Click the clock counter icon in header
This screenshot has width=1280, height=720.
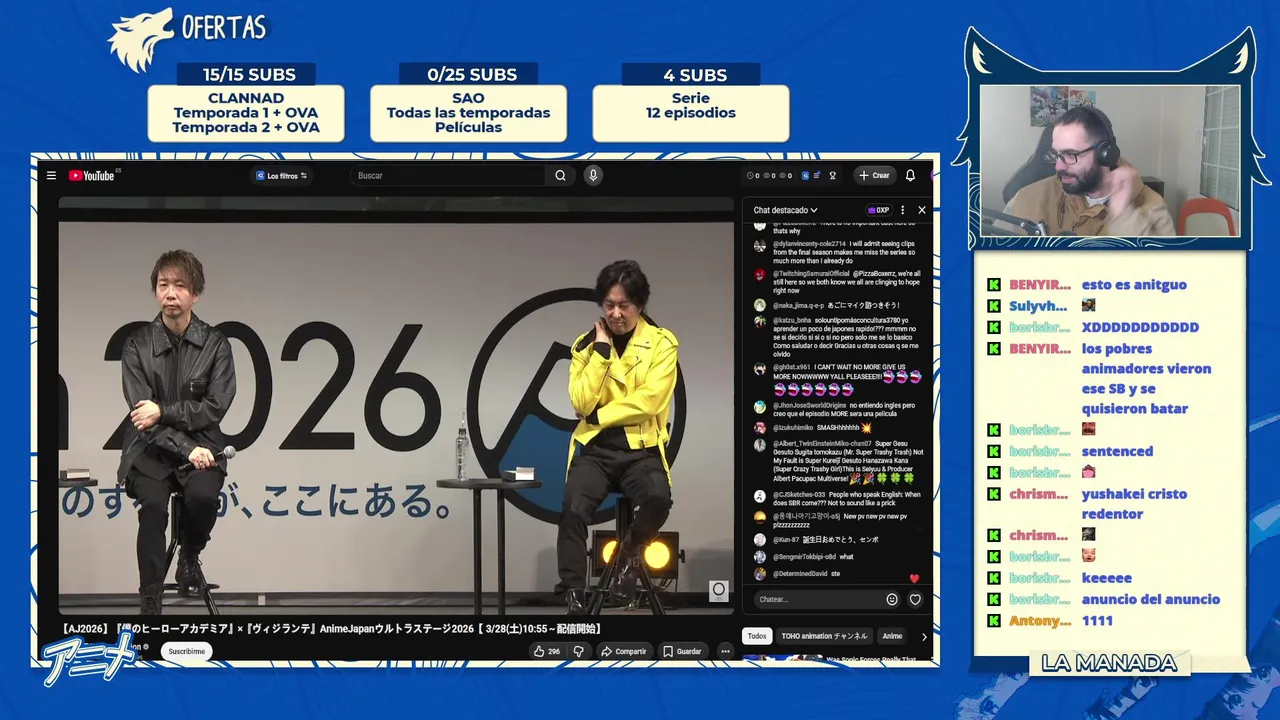(x=751, y=175)
